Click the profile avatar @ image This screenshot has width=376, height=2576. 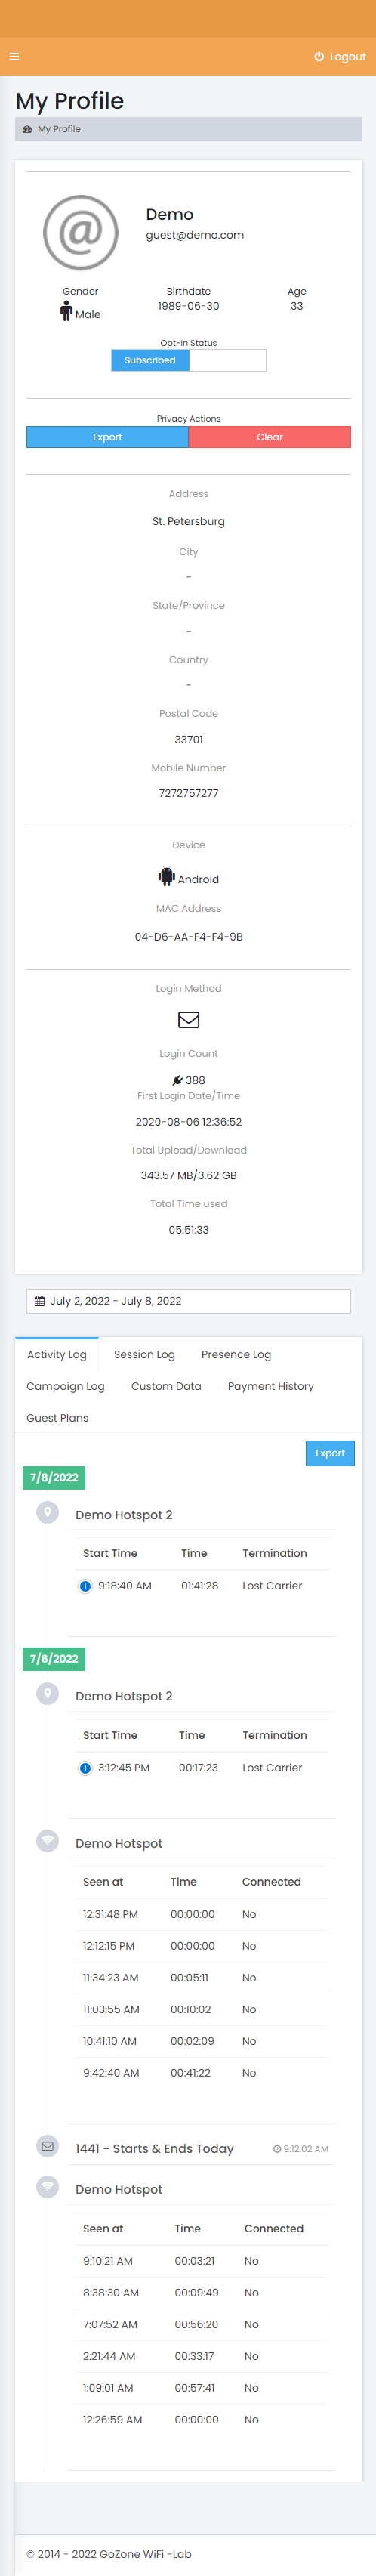click(x=81, y=232)
